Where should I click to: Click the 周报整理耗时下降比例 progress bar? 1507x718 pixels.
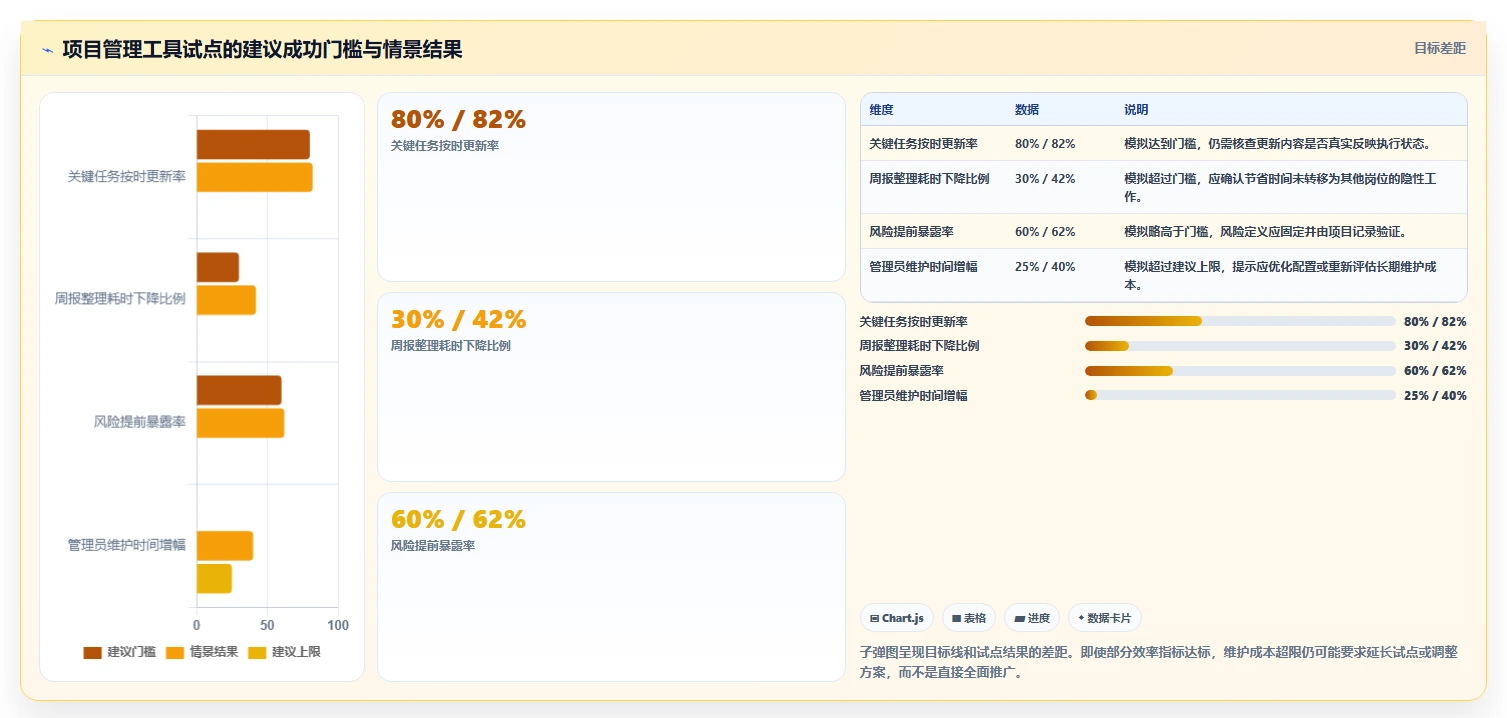point(1240,346)
